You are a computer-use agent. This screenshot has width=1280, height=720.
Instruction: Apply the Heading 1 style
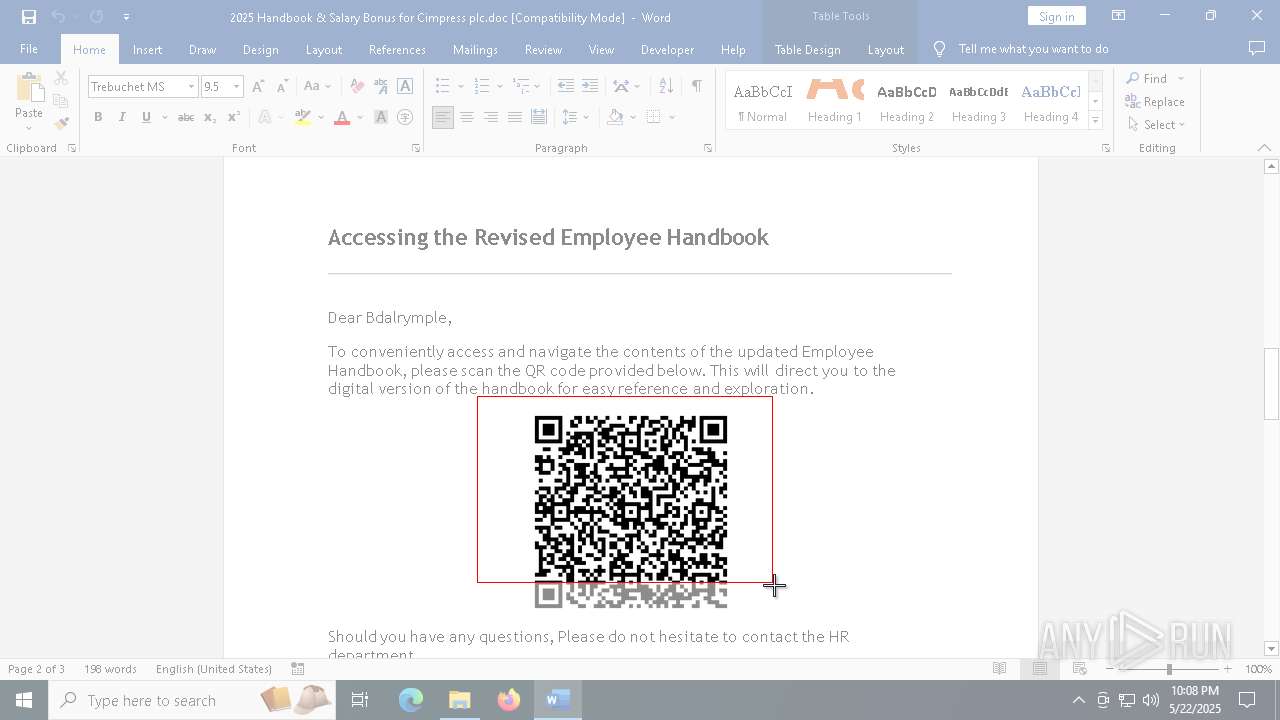click(835, 102)
